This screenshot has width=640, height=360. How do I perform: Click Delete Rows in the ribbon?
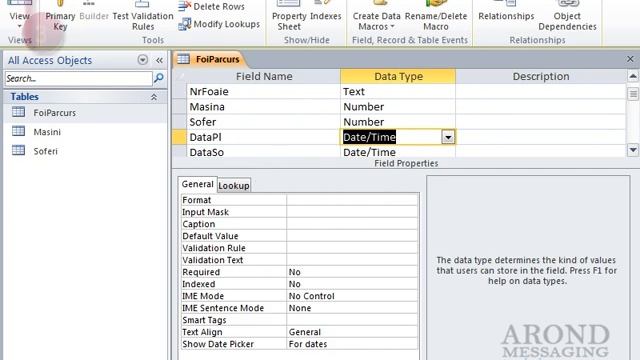pos(212,7)
